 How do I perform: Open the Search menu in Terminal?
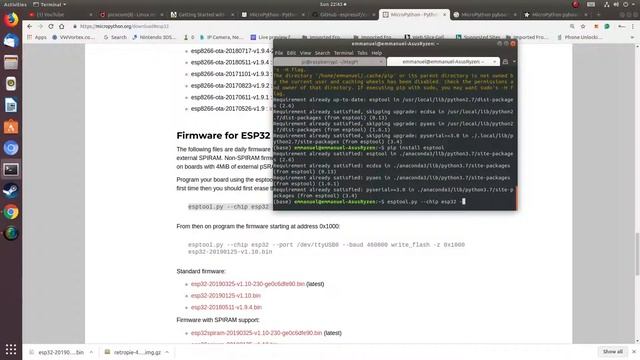(x=322, y=53)
